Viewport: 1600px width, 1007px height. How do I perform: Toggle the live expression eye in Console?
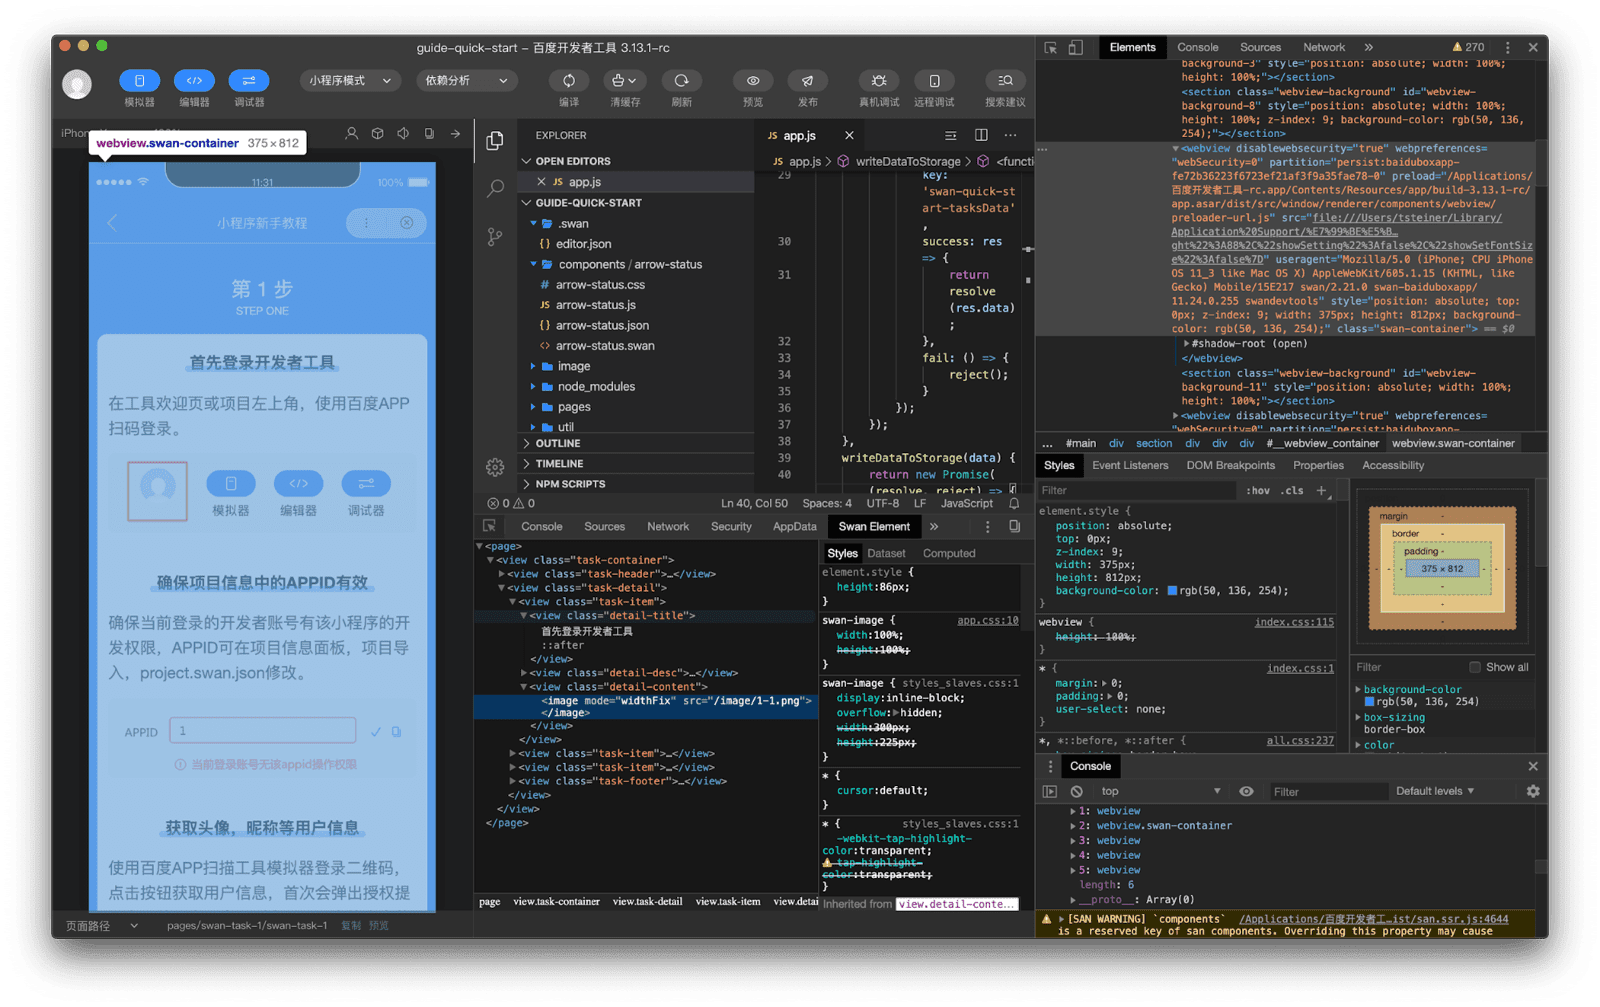point(1246,791)
